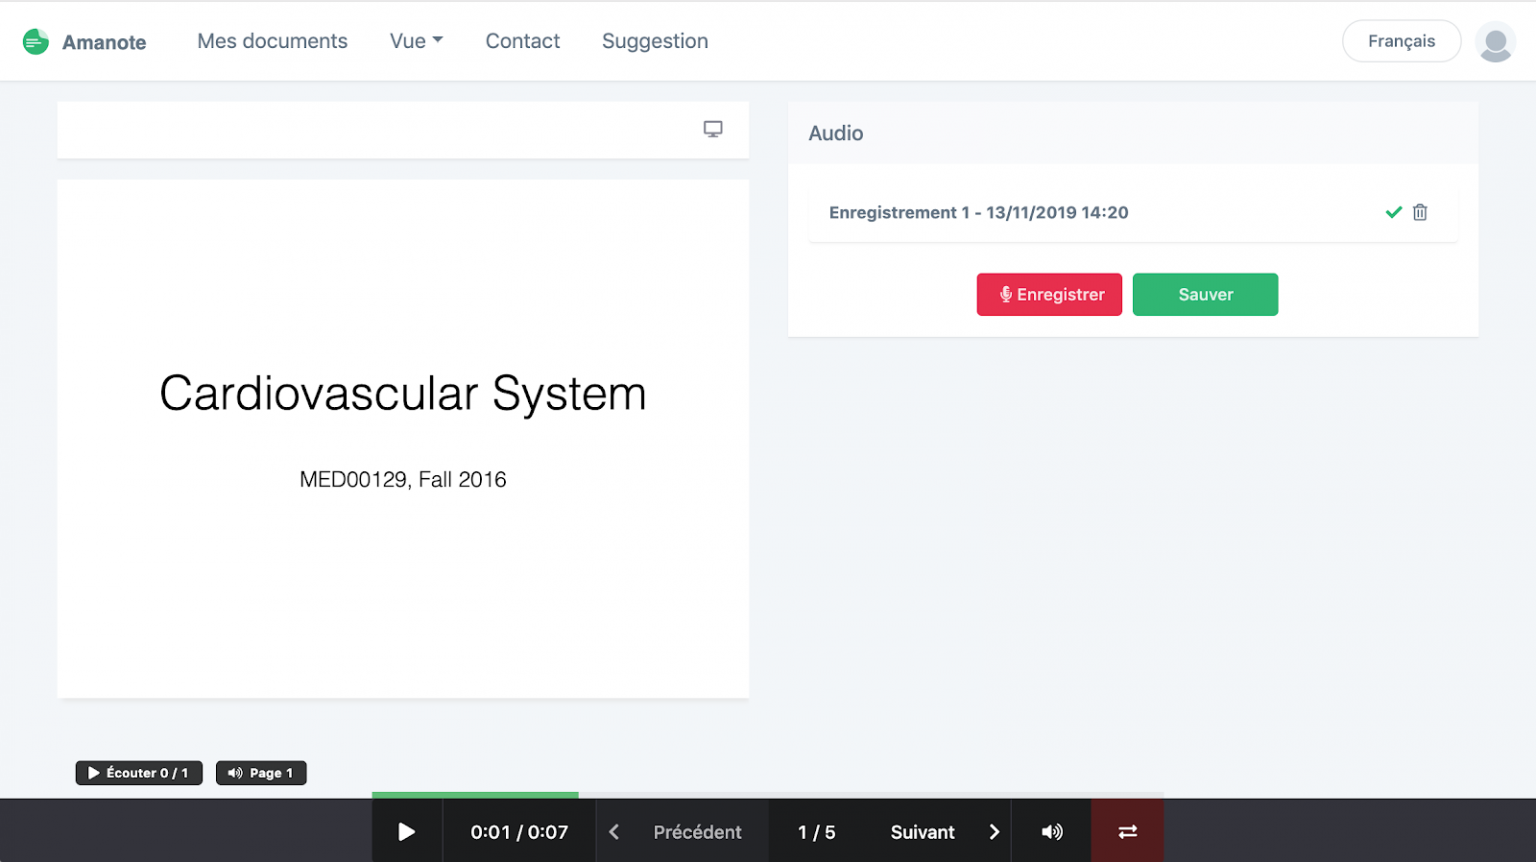
Task: Switch language via the Français button
Action: (x=1401, y=41)
